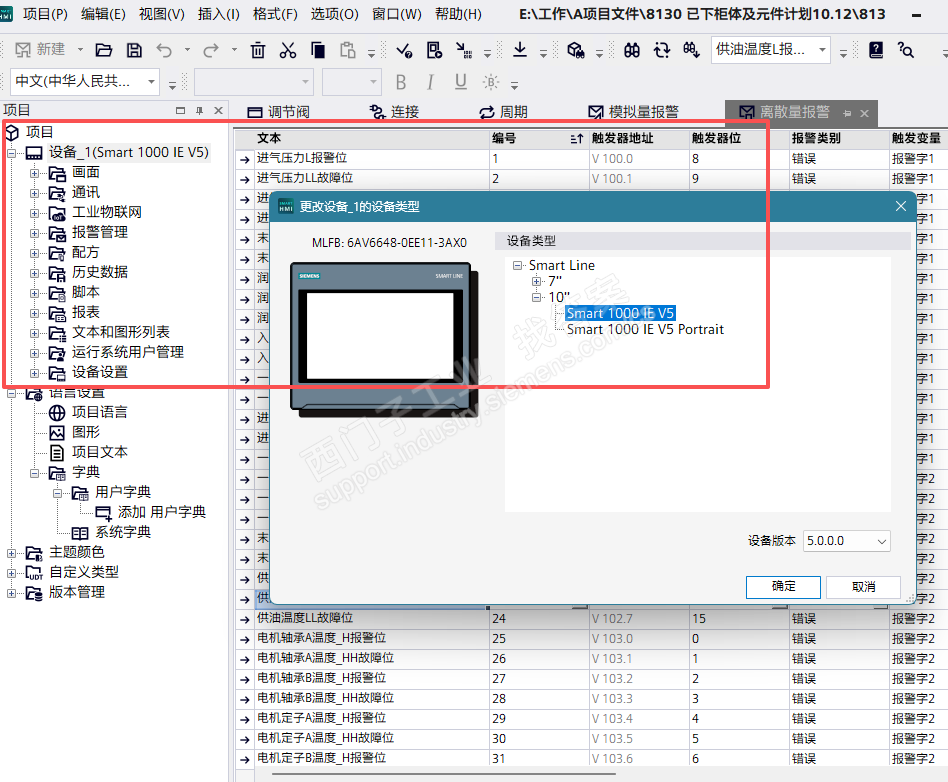Collapse the 10" device size node
948x782 pixels.
pos(536,298)
